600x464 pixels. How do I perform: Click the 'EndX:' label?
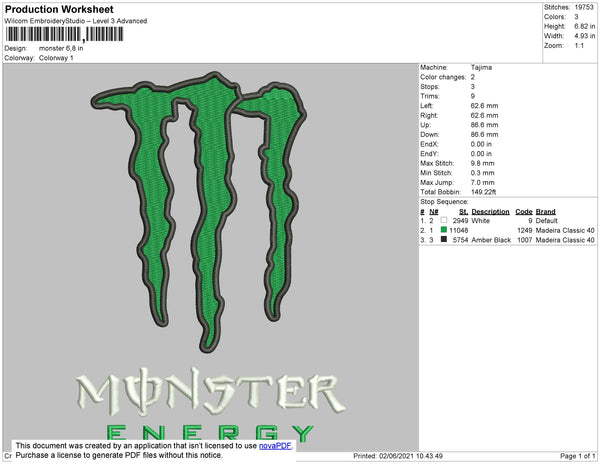point(429,144)
